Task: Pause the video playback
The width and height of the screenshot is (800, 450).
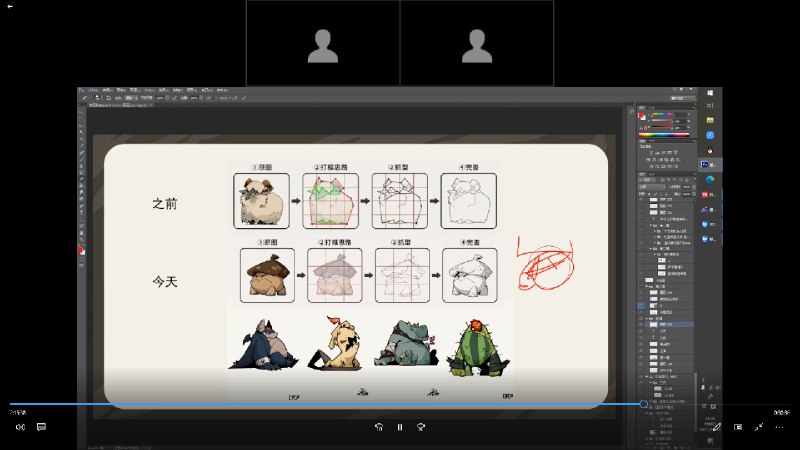Action: 400,427
